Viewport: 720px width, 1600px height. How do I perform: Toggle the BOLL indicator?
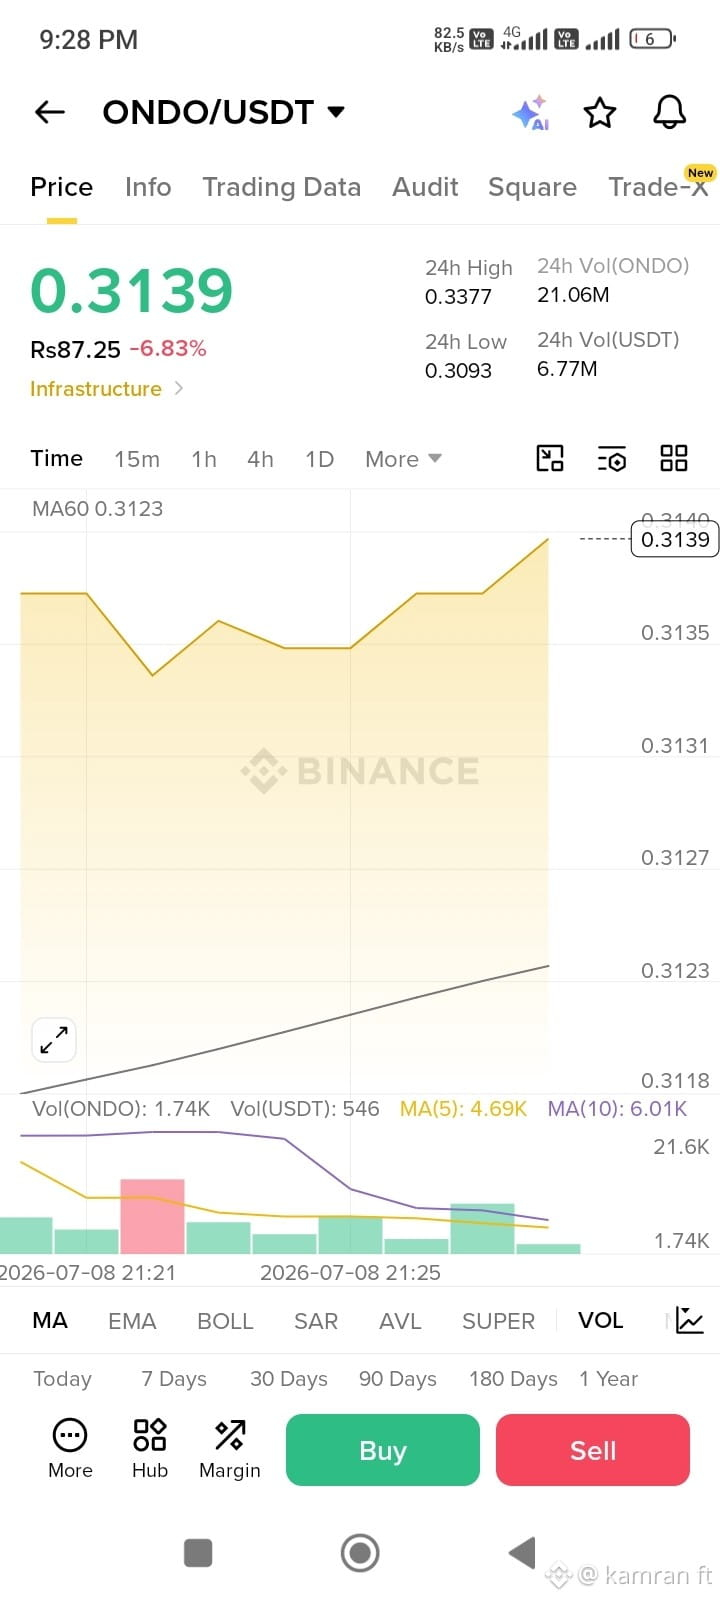(225, 1321)
